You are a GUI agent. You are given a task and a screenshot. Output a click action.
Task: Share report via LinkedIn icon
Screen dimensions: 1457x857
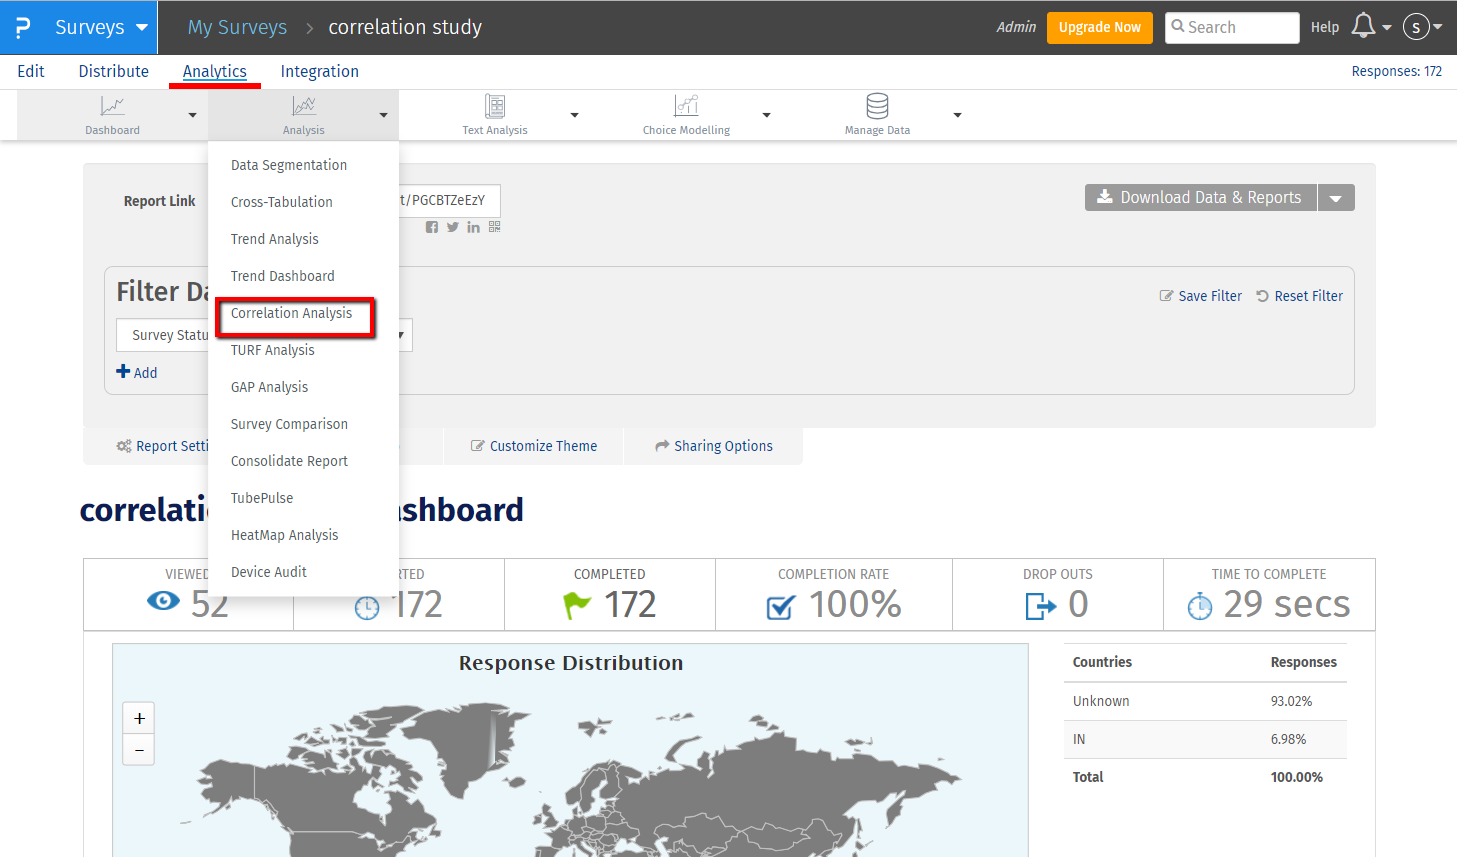point(473,227)
